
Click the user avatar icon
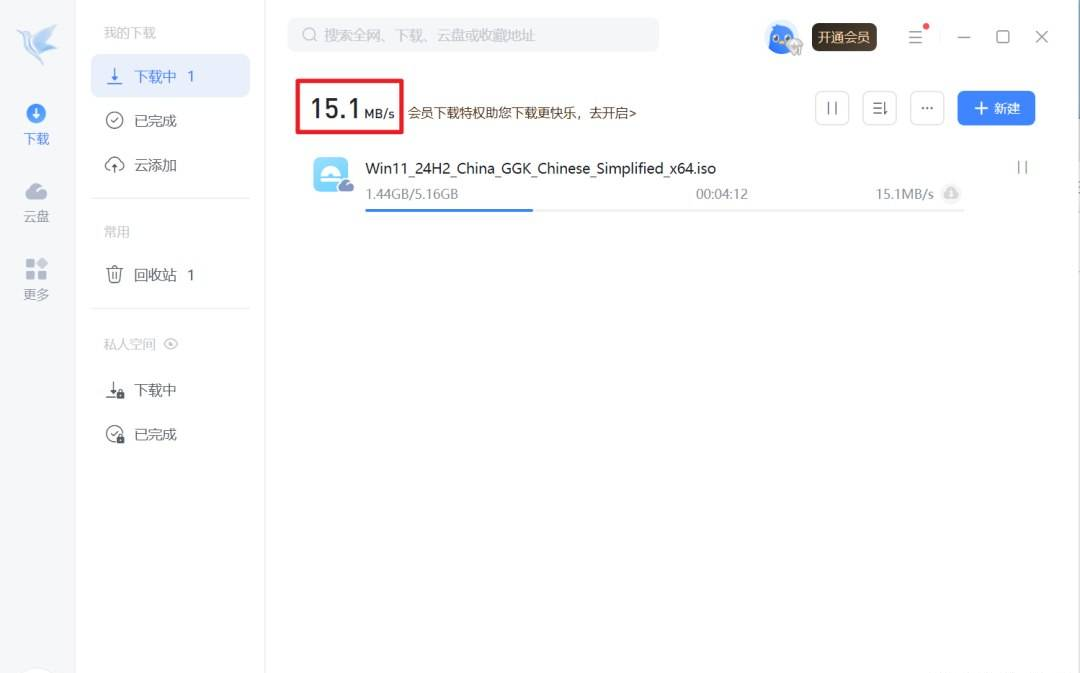(x=781, y=38)
